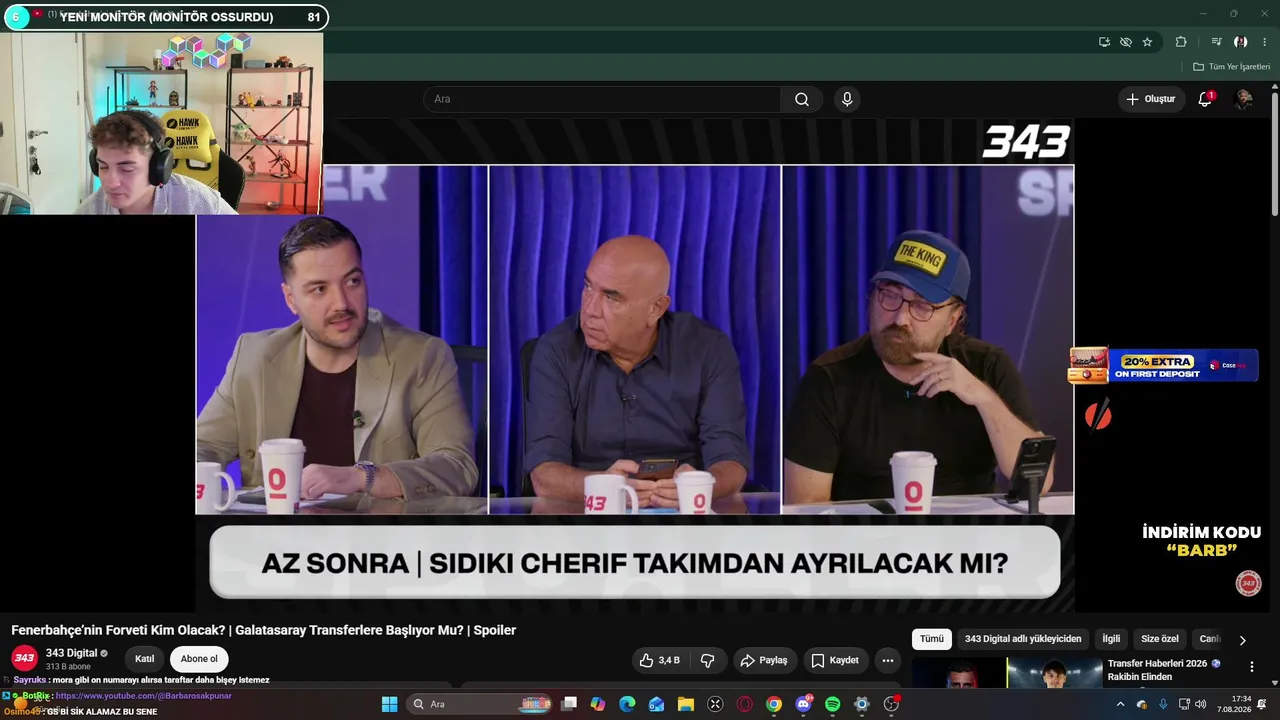Open the YouTube account avatar menu

pos(1244,99)
